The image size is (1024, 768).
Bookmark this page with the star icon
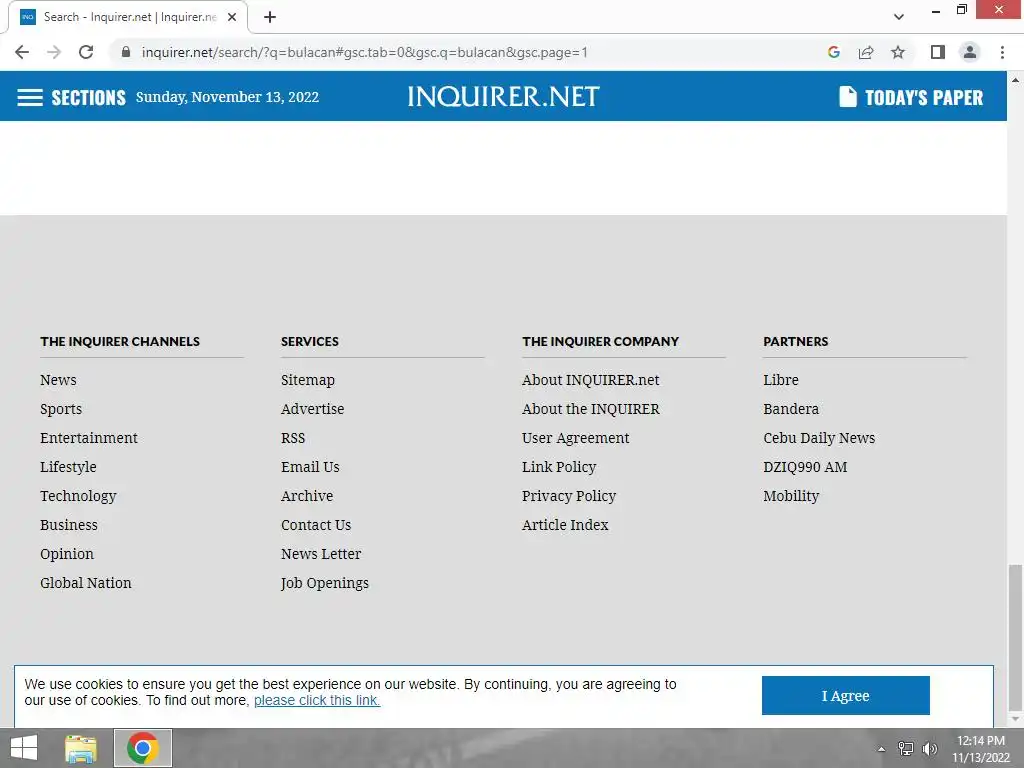point(898,52)
